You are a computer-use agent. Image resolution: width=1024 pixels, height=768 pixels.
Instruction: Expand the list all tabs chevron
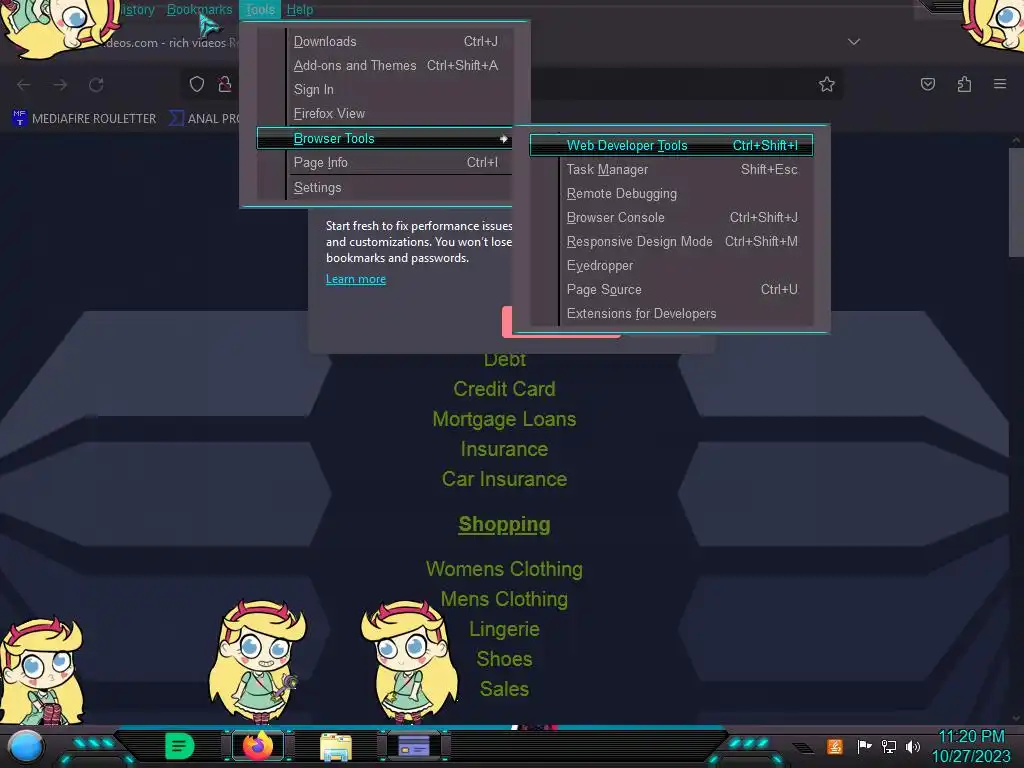[x=854, y=42]
